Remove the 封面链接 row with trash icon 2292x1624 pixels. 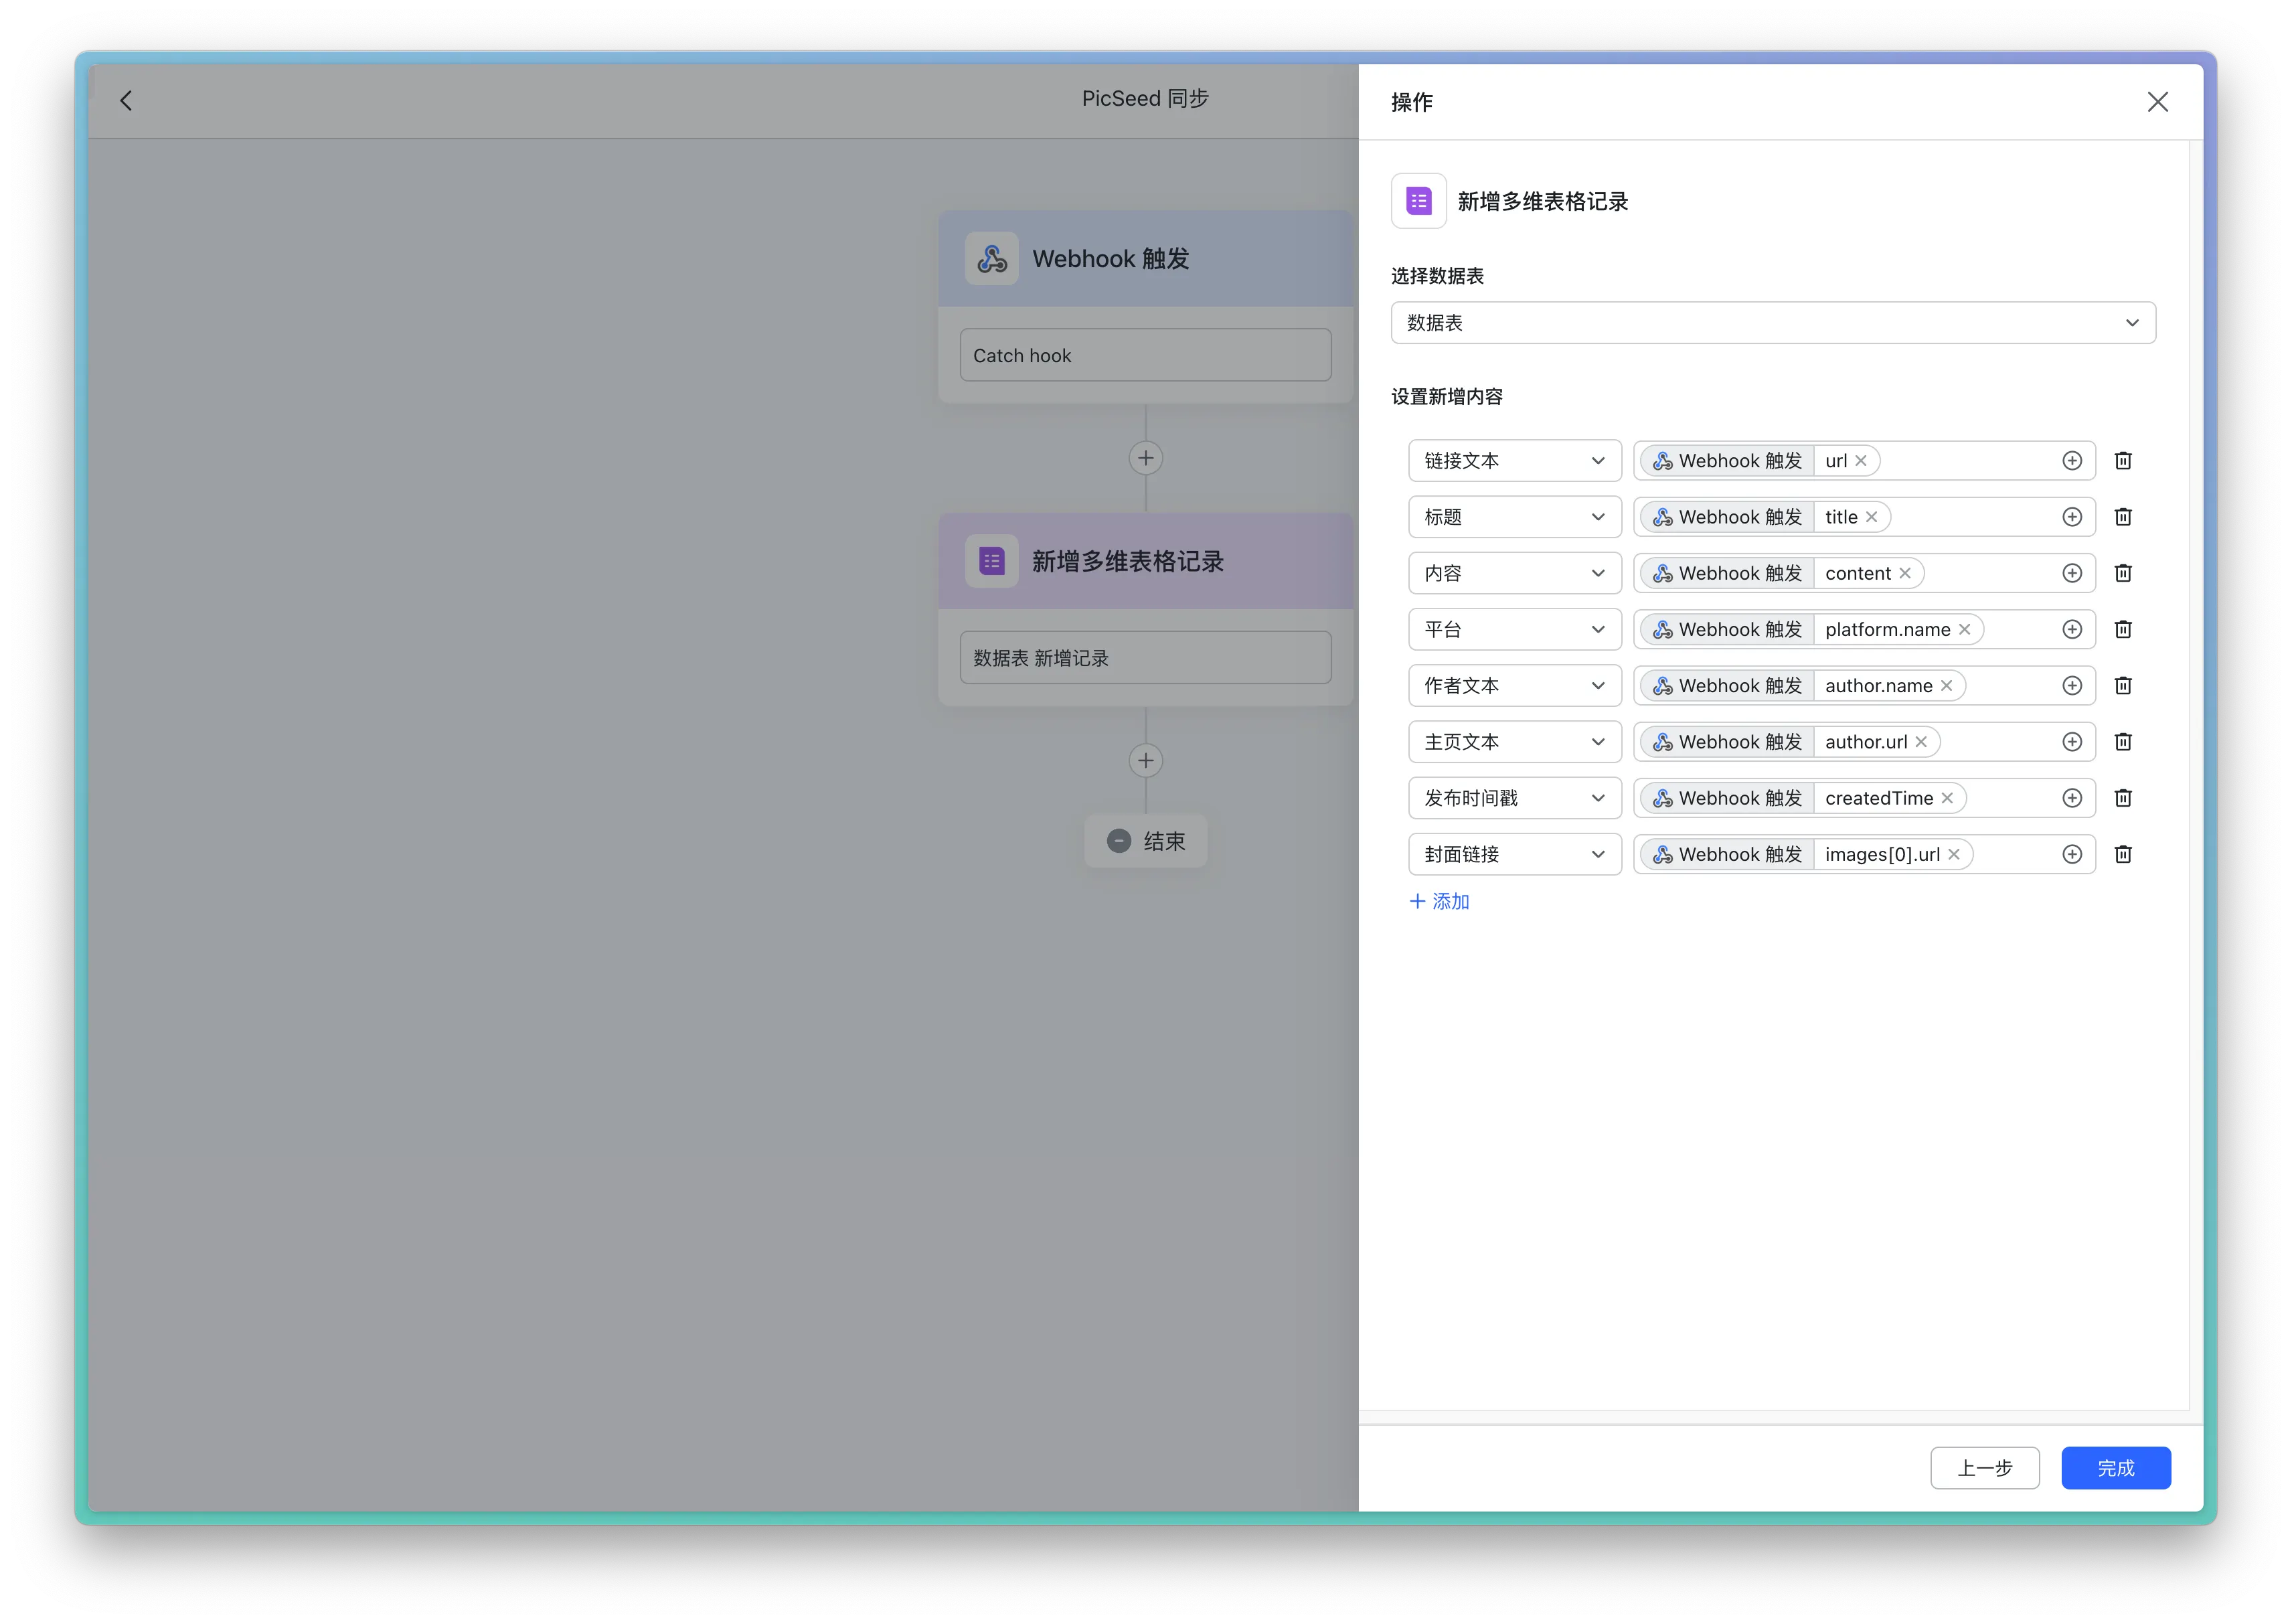[2123, 854]
